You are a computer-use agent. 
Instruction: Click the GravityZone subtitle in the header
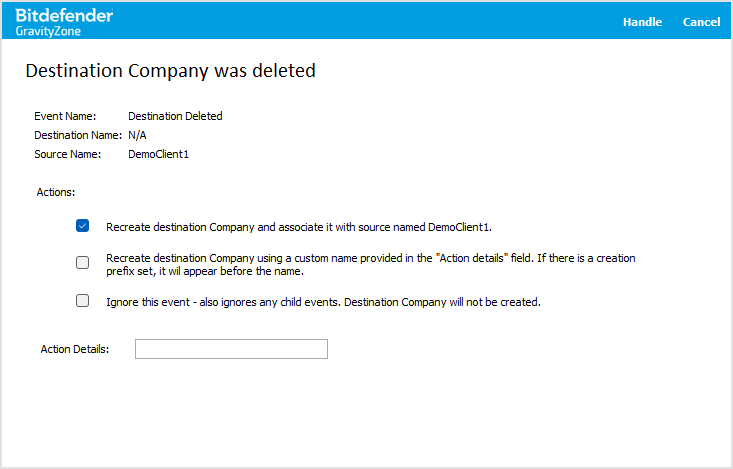(x=48, y=31)
